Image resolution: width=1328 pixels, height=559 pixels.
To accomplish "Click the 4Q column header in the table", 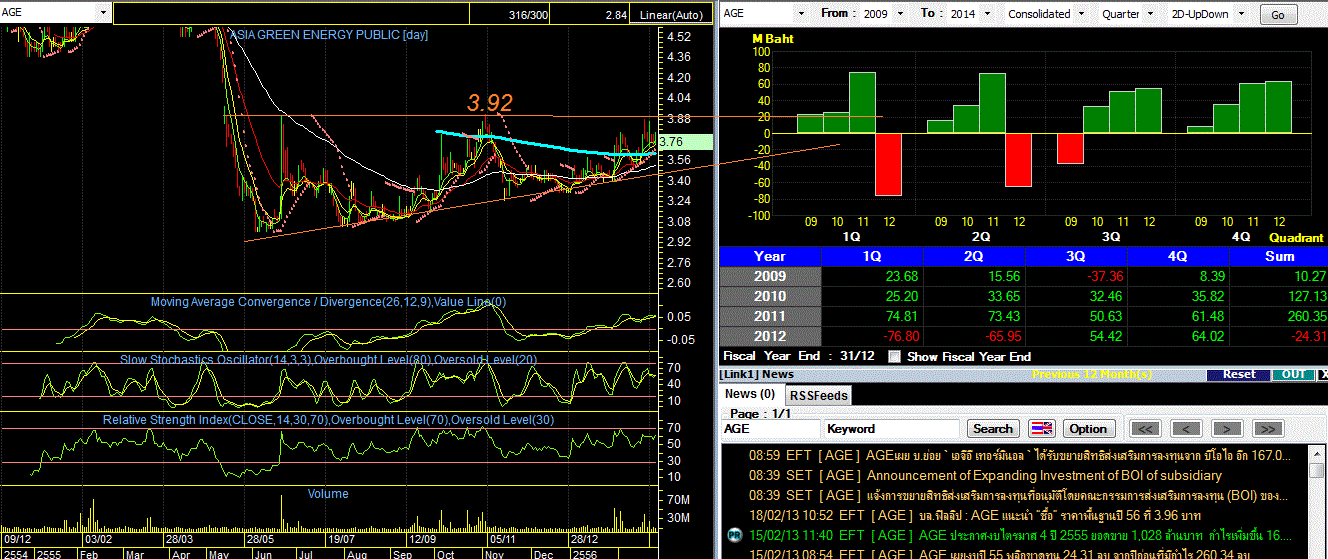I will [1177, 256].
